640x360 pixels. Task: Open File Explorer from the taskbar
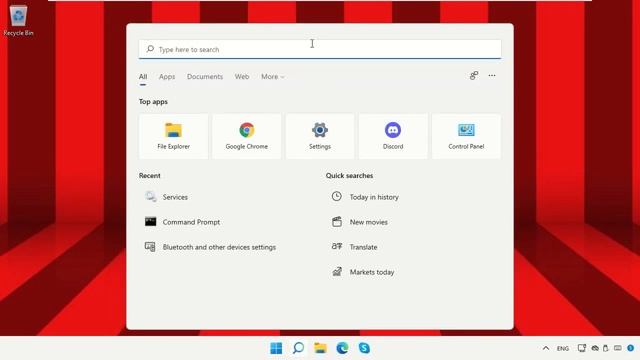320,348
